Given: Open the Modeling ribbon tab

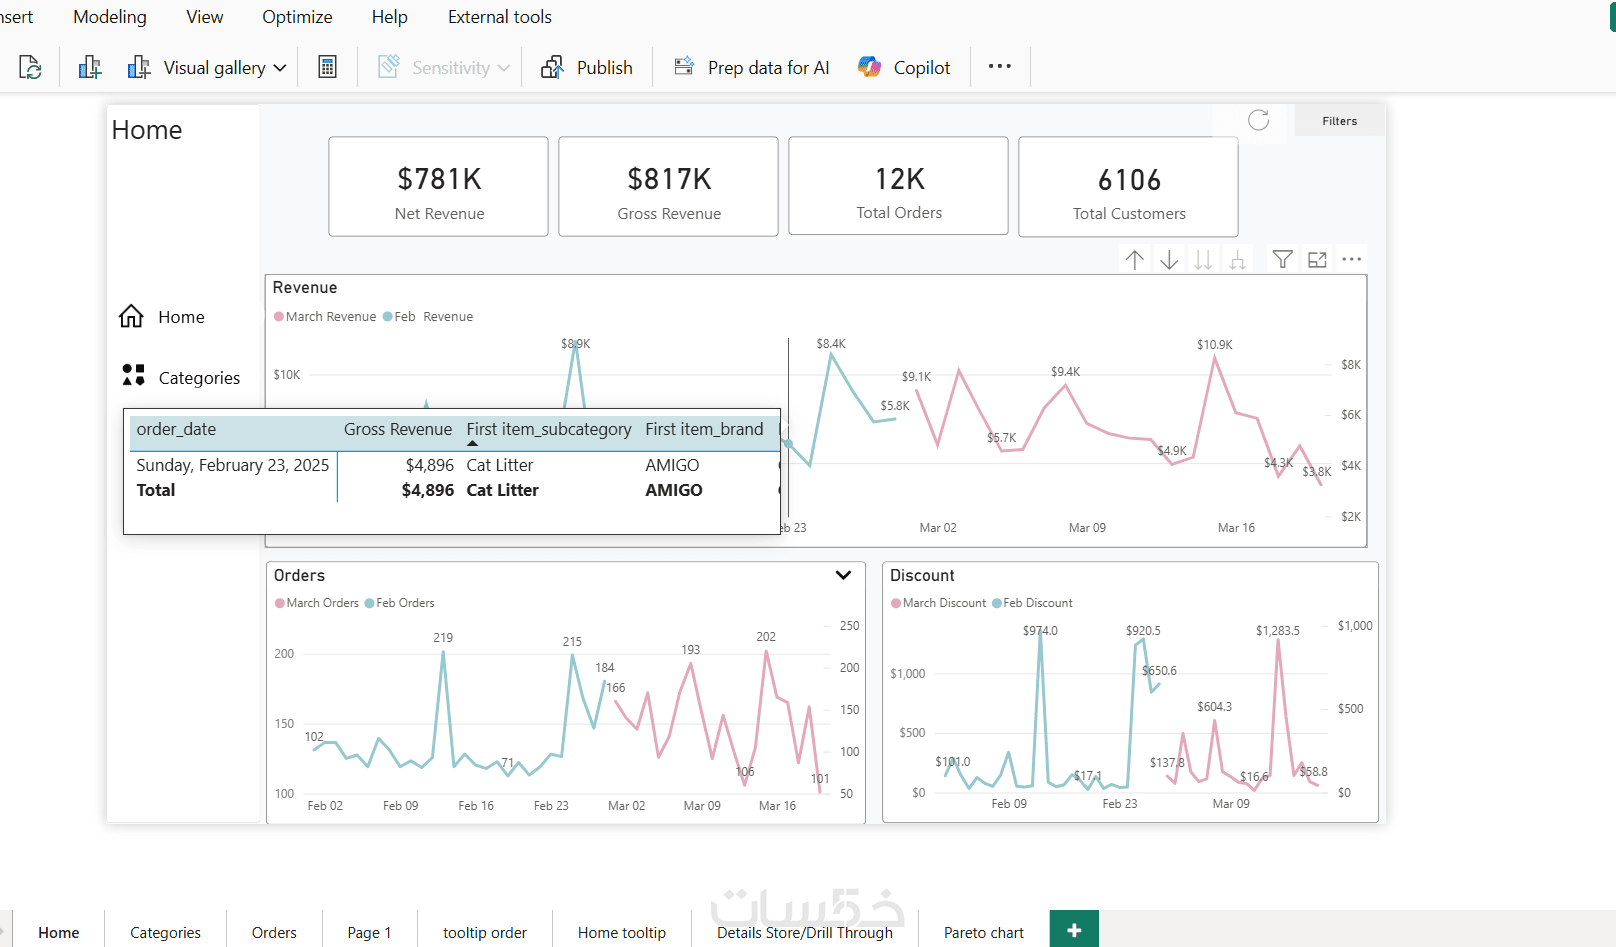Looking at the screenshot, I should coord(110,17).
